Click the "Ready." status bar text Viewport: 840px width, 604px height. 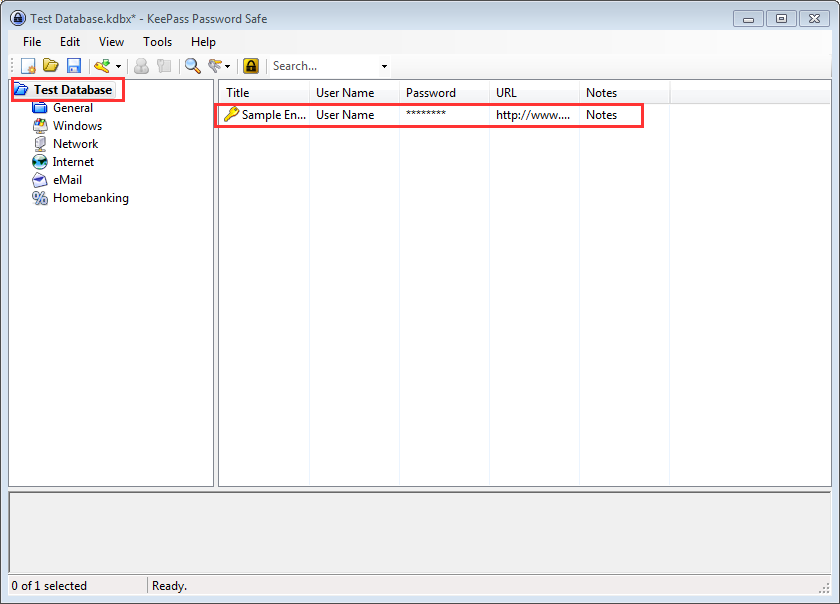pos(169,586)
